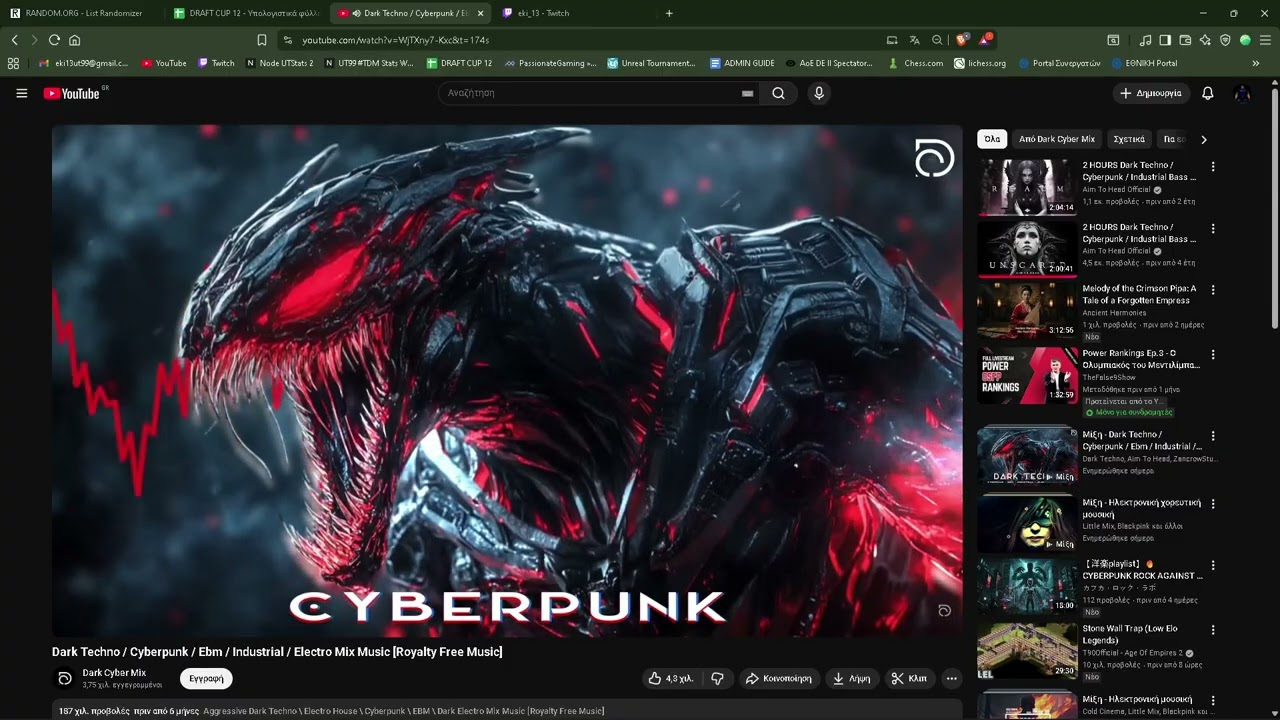Select the "Σχετικά" filter chip
1280x720 pixels.
(x=1129, y=139)
